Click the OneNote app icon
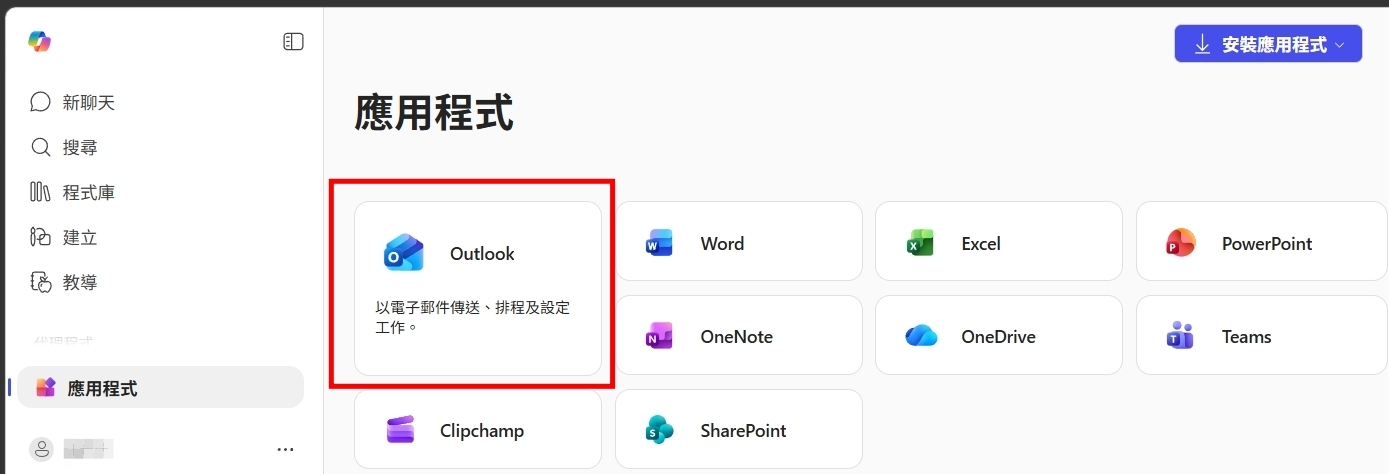 pos(659,337)
